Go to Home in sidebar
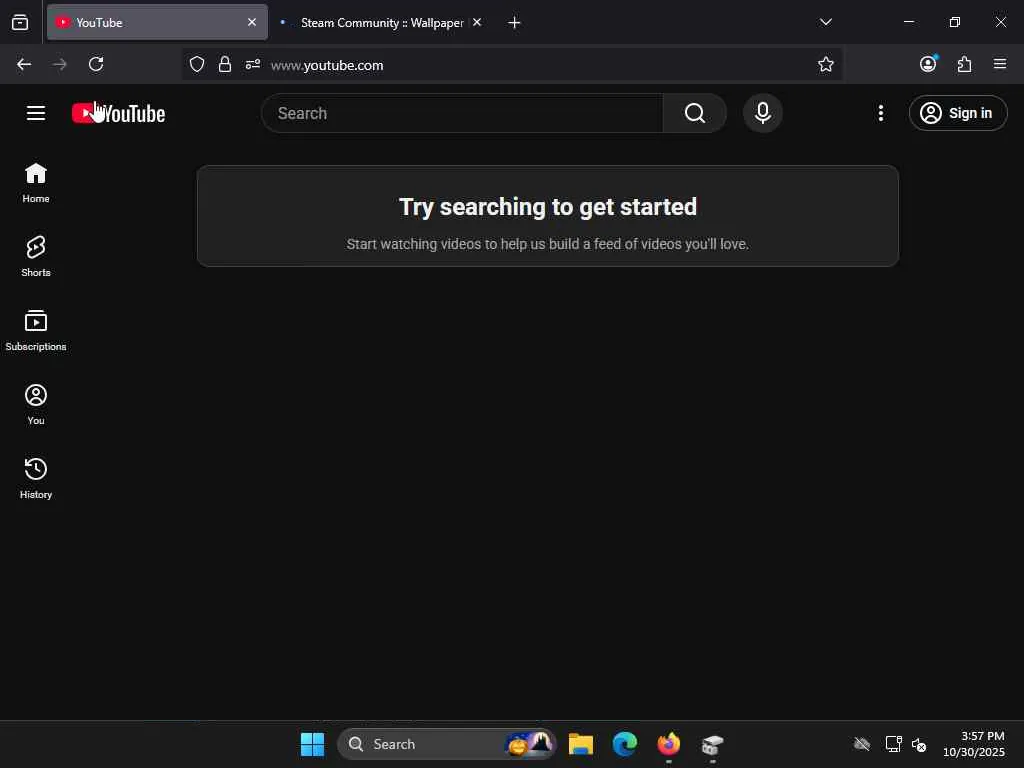This screenshot has width=1024, height=768. pyautogui.click(x=36, y=183)
